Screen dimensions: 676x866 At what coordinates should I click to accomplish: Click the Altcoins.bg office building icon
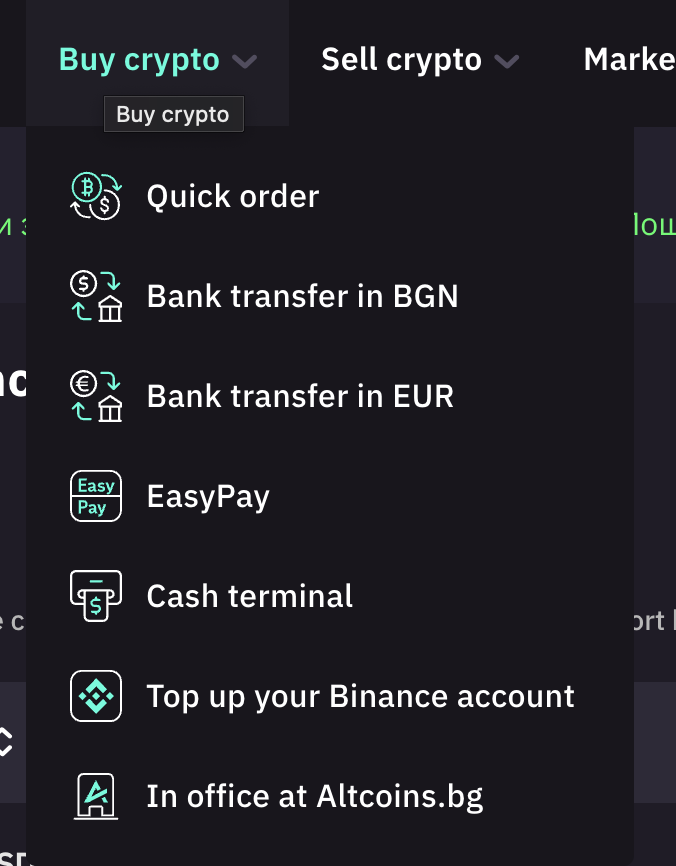[x=96, y=796]
